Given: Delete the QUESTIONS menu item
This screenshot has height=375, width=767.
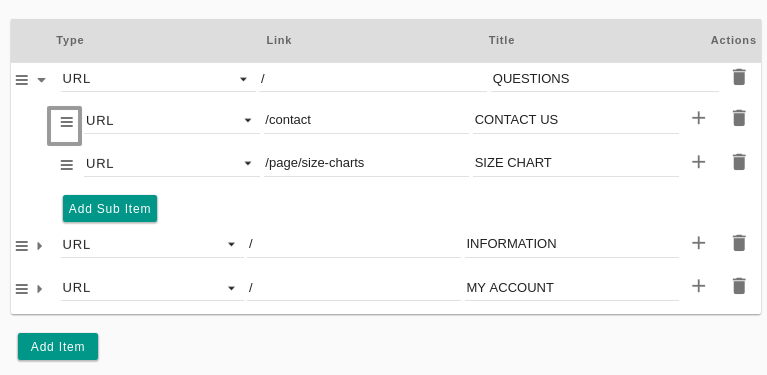Looking at the screenshot, I should coord(739,77).
